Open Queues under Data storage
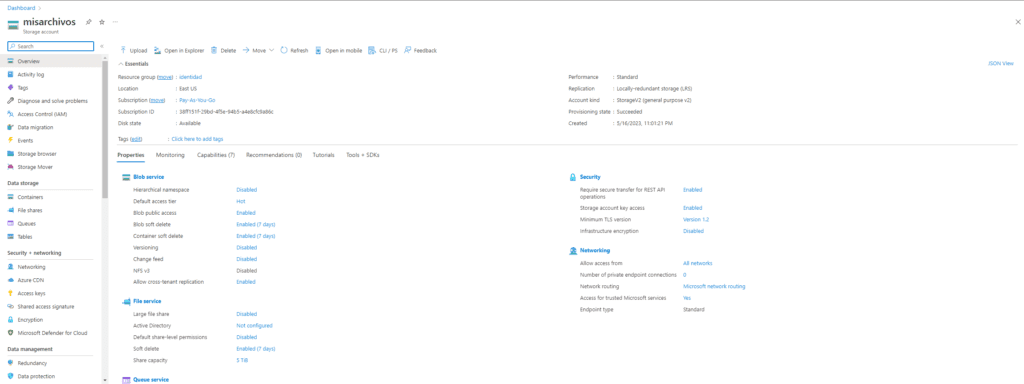This screenshot has width=1024, height=384. tap(26, 223)
